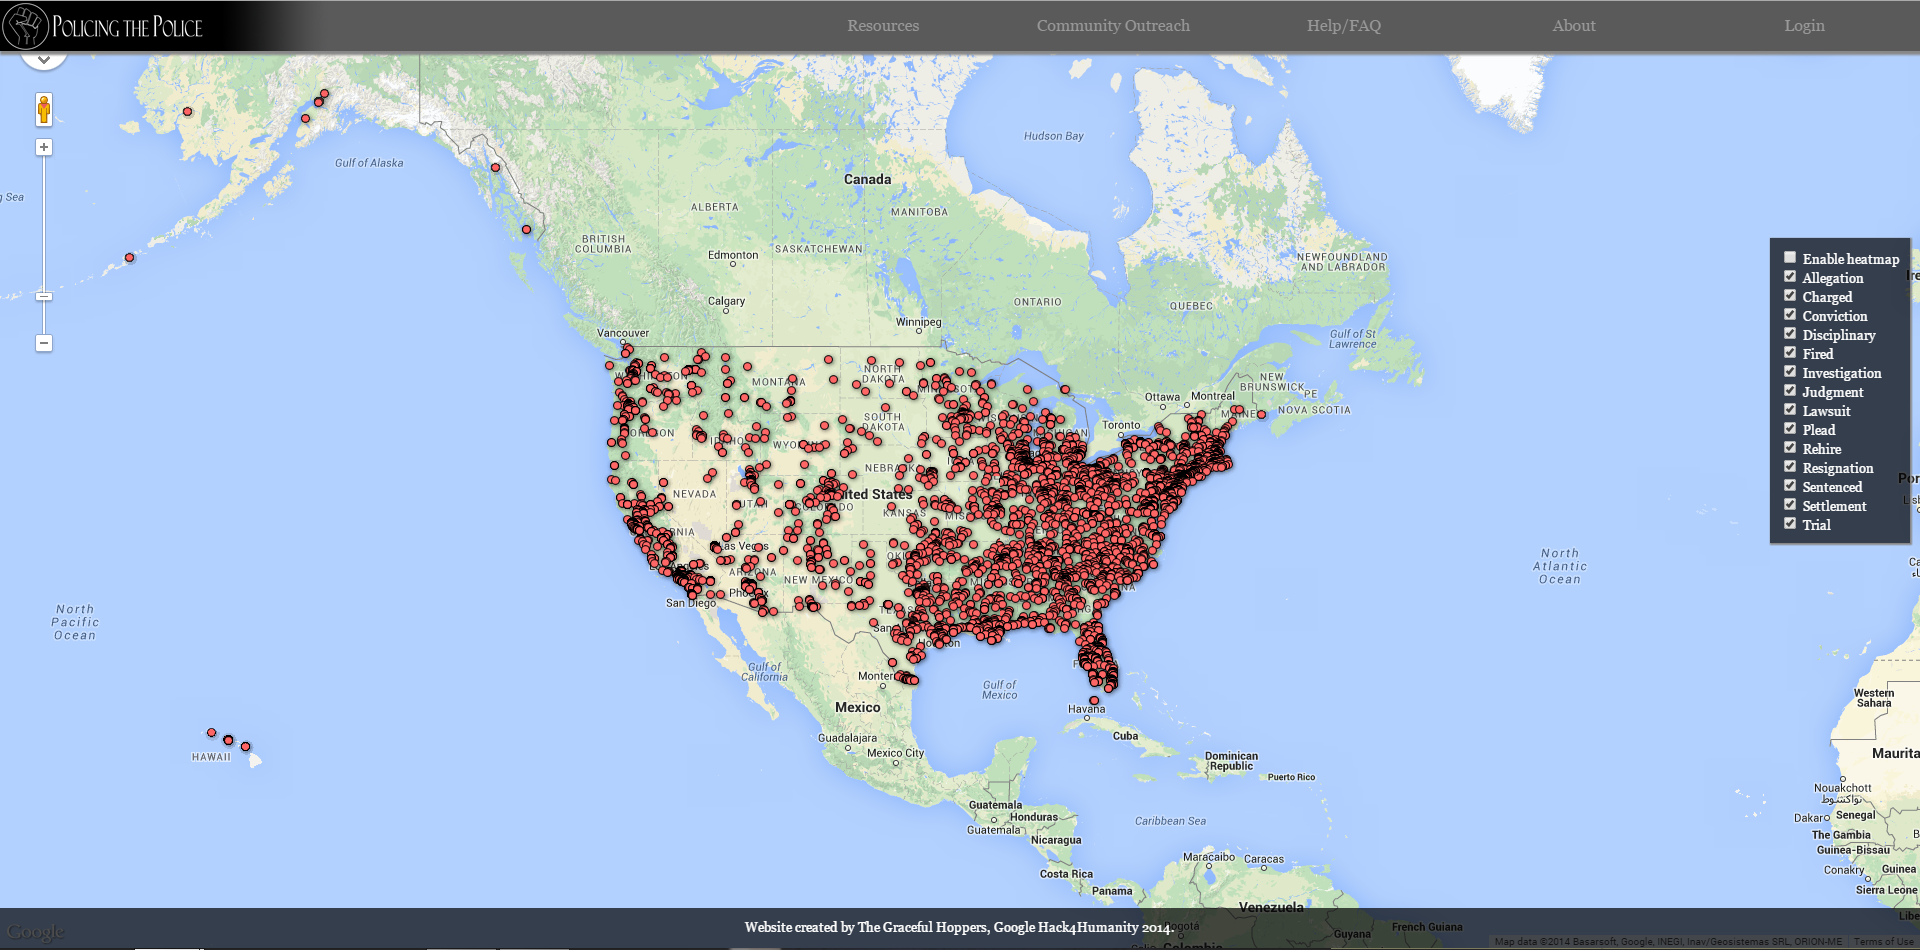The height and width of the screenshot is (950, 1920).
Task: Toggle the Conviction checkbox
Action: point(1790,314)
